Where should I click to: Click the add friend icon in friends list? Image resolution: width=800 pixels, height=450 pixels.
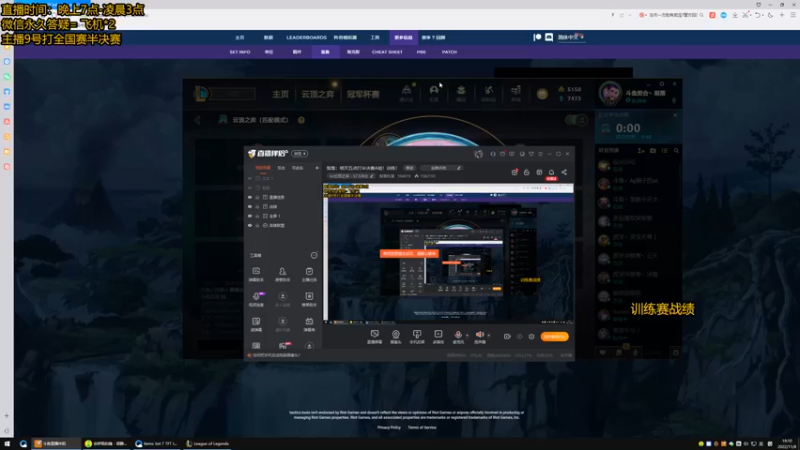coord(641,151)
